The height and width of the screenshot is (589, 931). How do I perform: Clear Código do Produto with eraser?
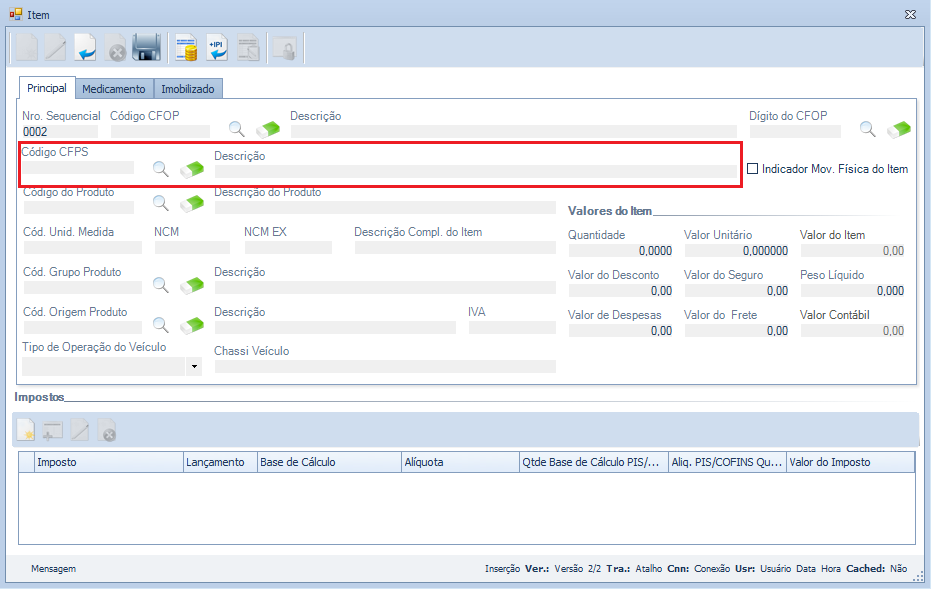coord(192,204)
